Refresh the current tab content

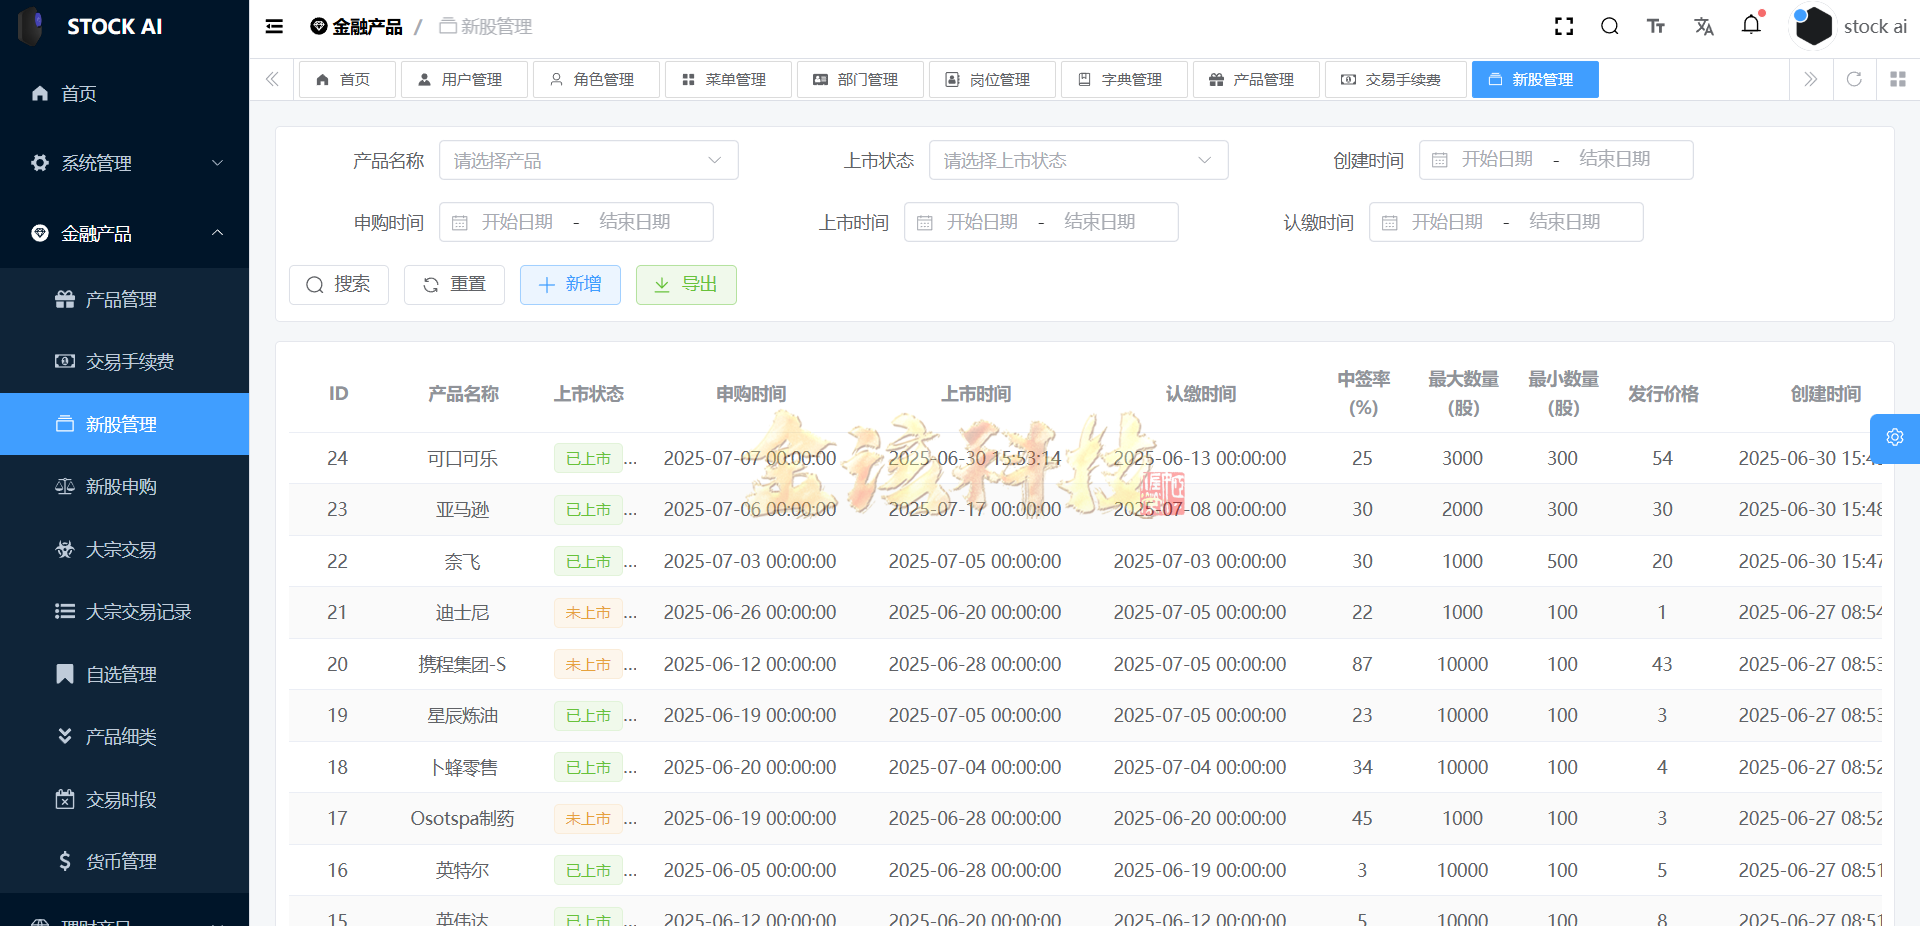(1855, 79)
